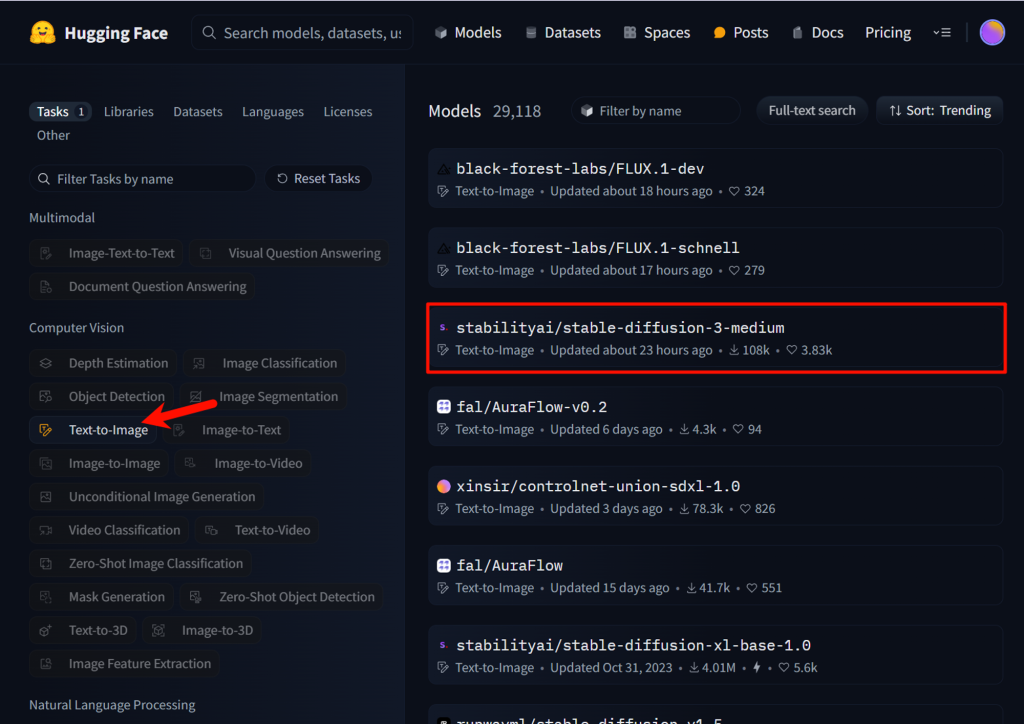Expand the navbar more-options menu
1024x724 pixels.
pos(941,33)
